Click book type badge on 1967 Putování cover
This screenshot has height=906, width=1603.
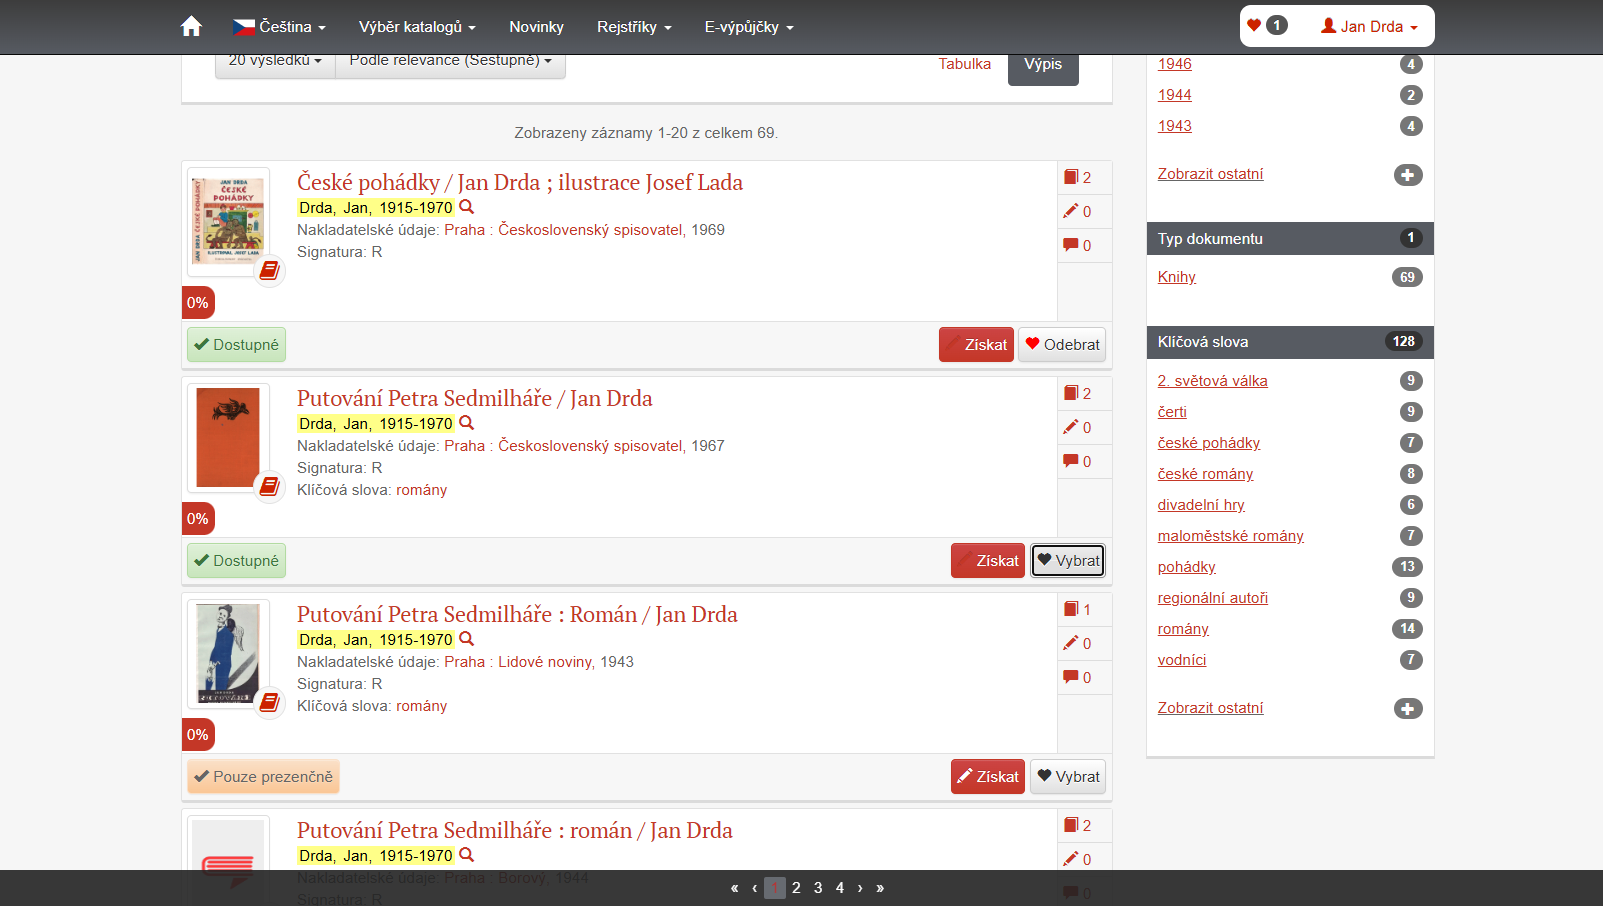coord(269,487)
